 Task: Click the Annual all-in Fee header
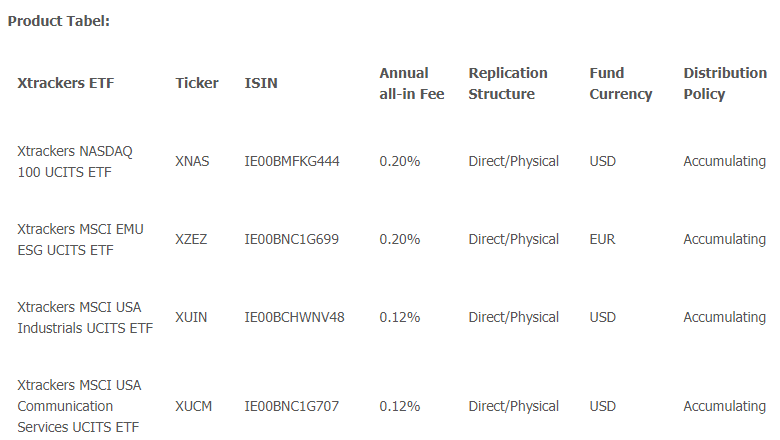tap(411, 84)
